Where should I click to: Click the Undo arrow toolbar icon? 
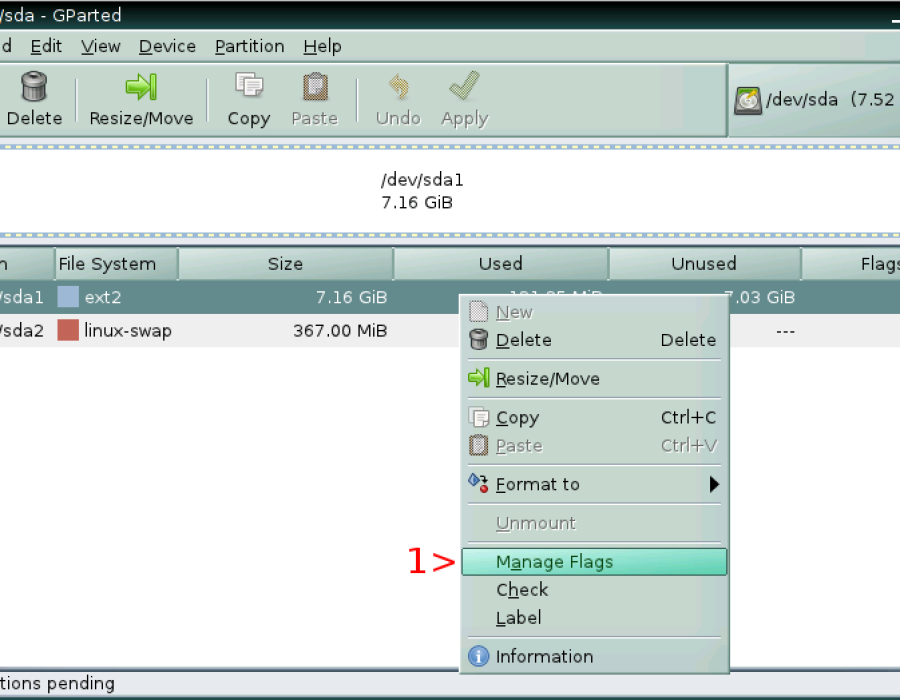[398, 87]
